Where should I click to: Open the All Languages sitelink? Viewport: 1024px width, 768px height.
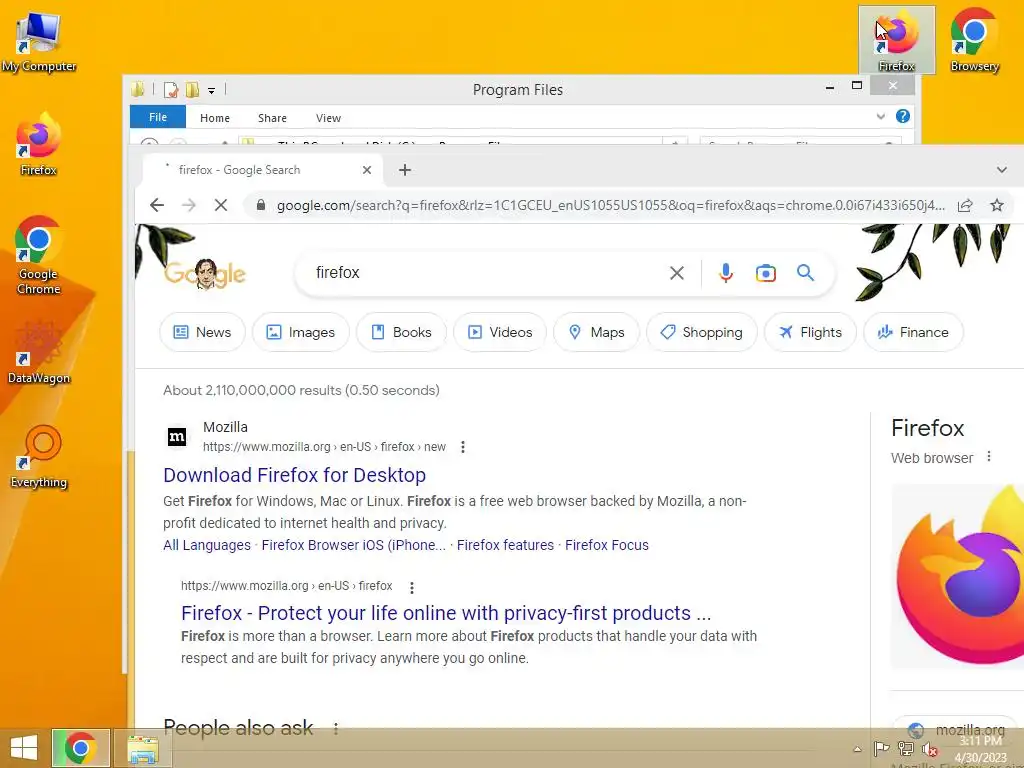(x=207, y=545)
